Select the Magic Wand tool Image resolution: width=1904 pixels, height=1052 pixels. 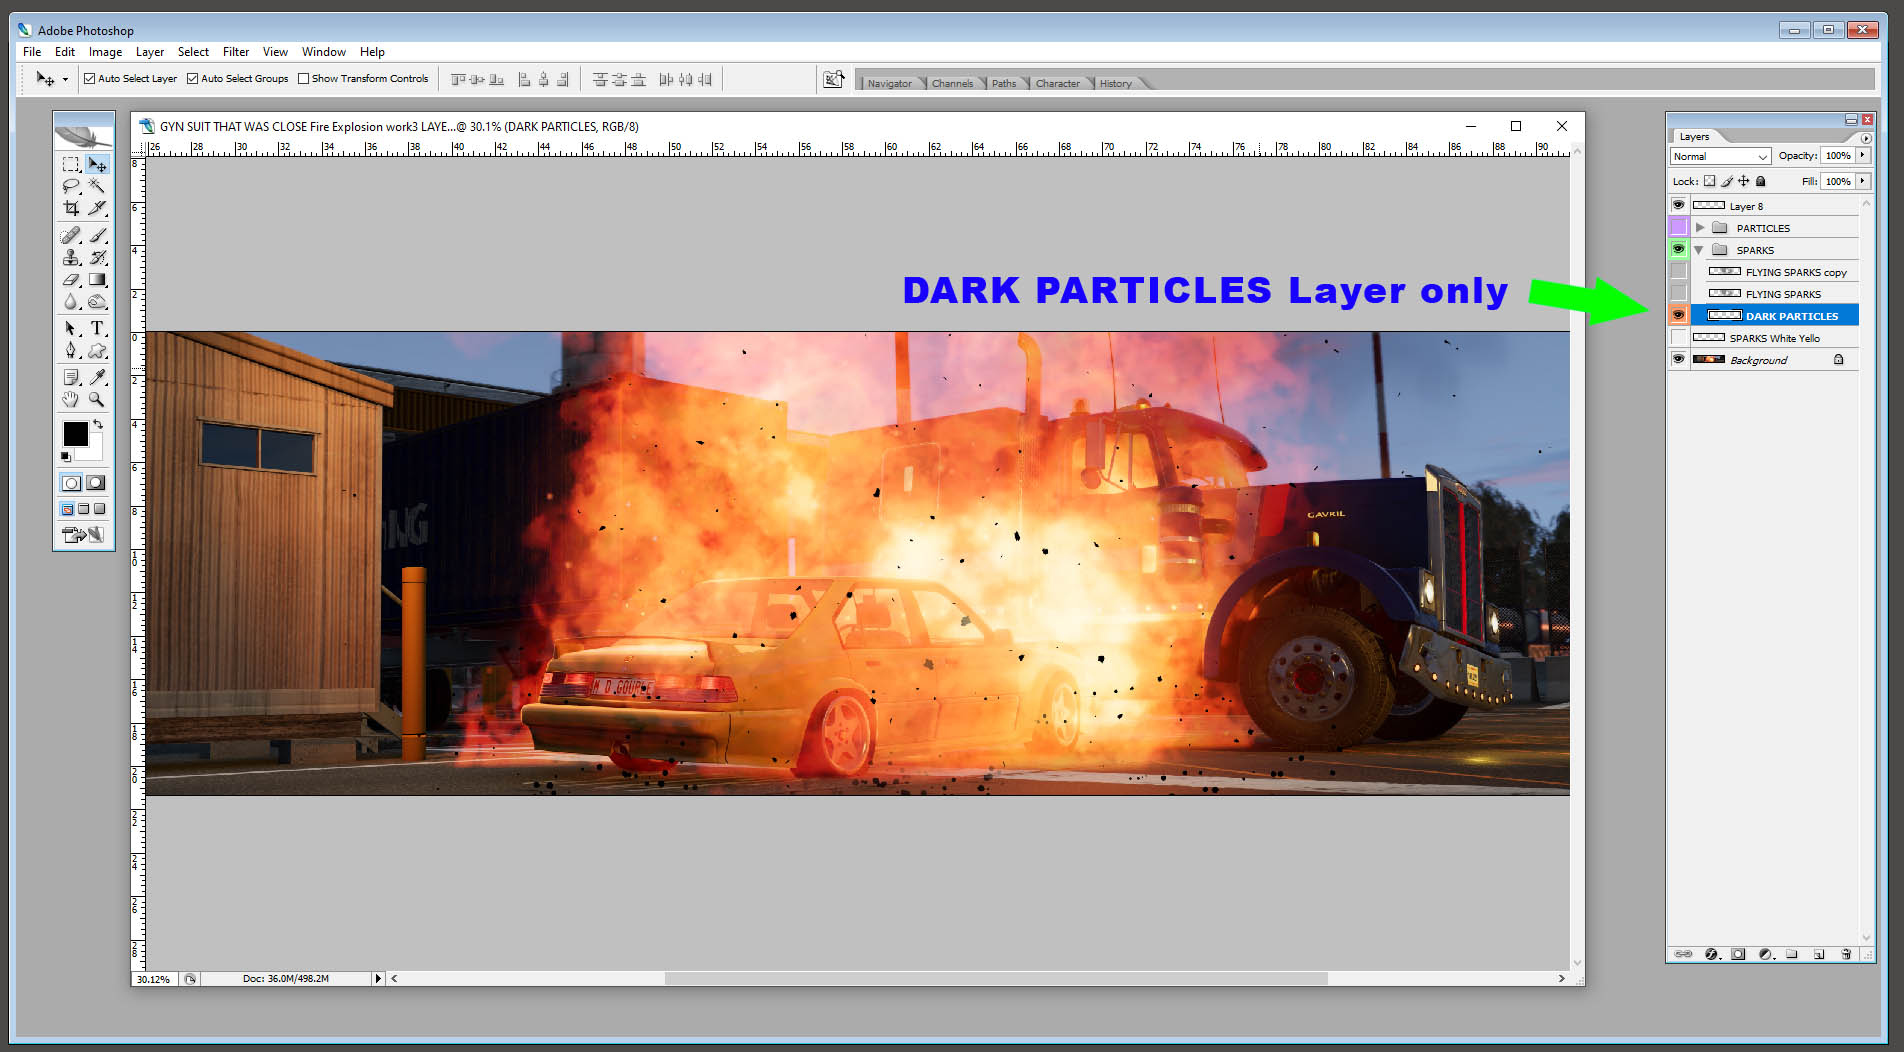97,186
